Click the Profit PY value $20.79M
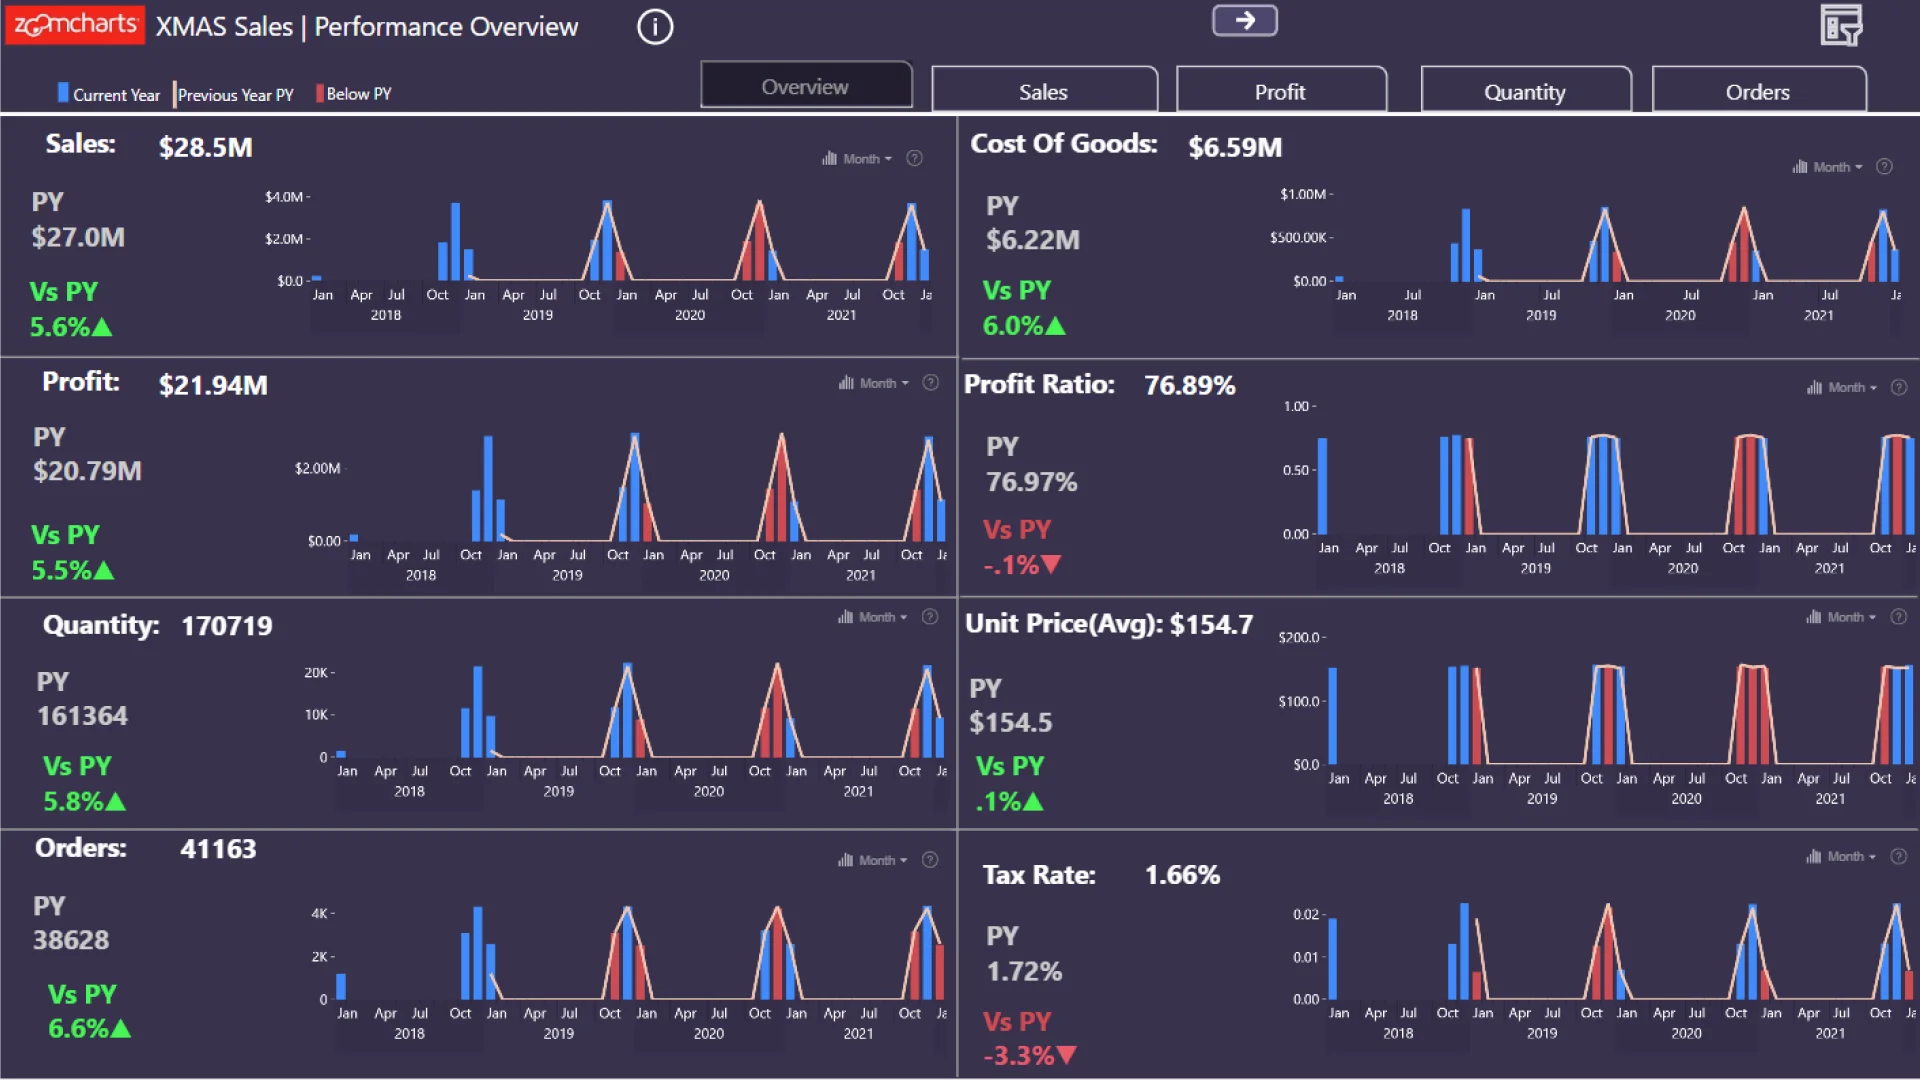 click(88, 470)
